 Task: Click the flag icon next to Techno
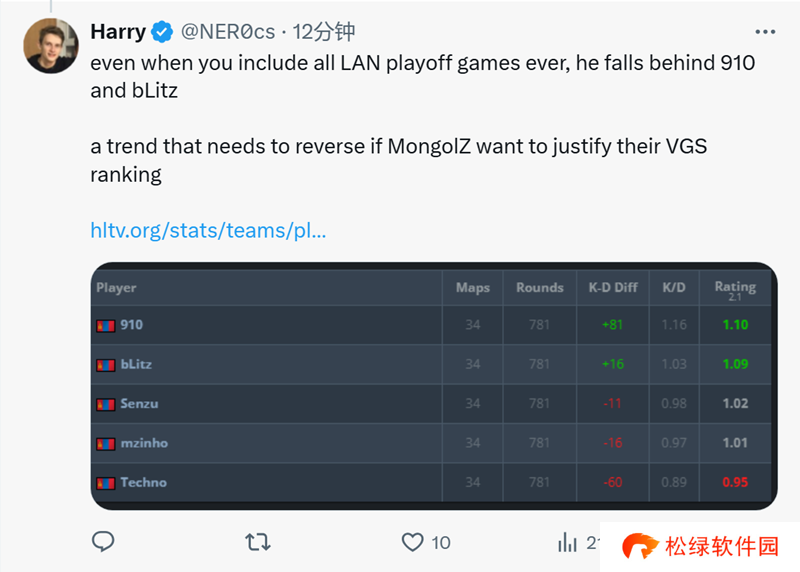(x=105, y=483)
